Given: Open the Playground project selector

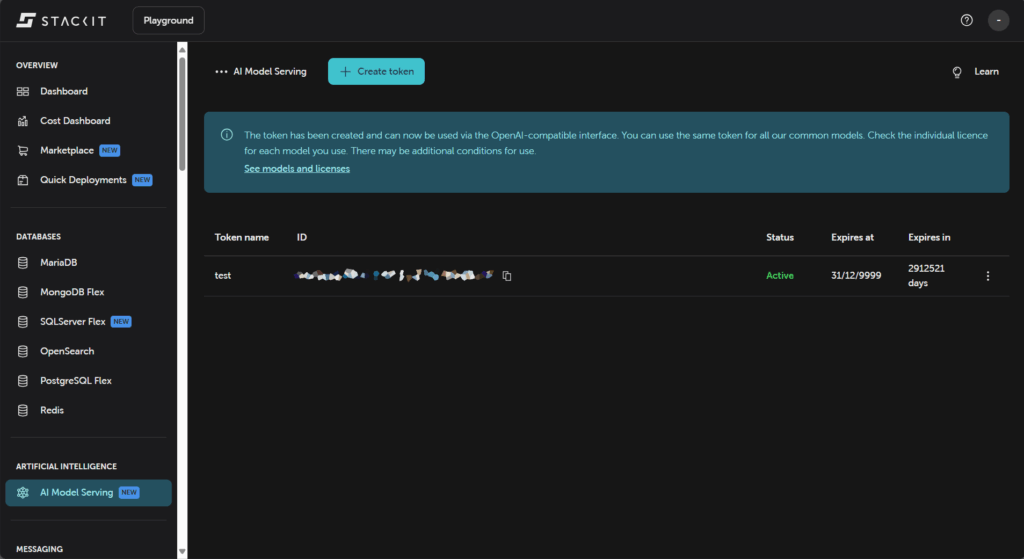Looking at the screenshot, I should [x=168, y=20].
